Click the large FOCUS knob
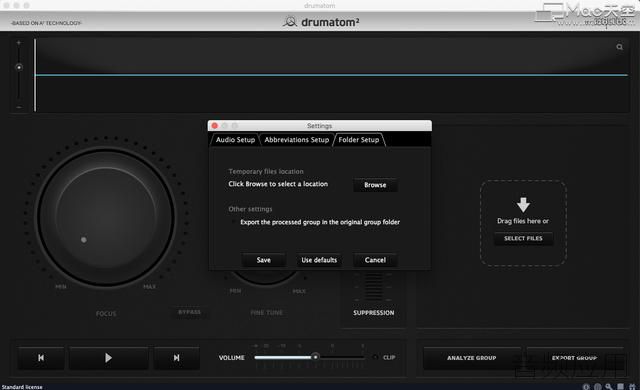 (106, 217)
